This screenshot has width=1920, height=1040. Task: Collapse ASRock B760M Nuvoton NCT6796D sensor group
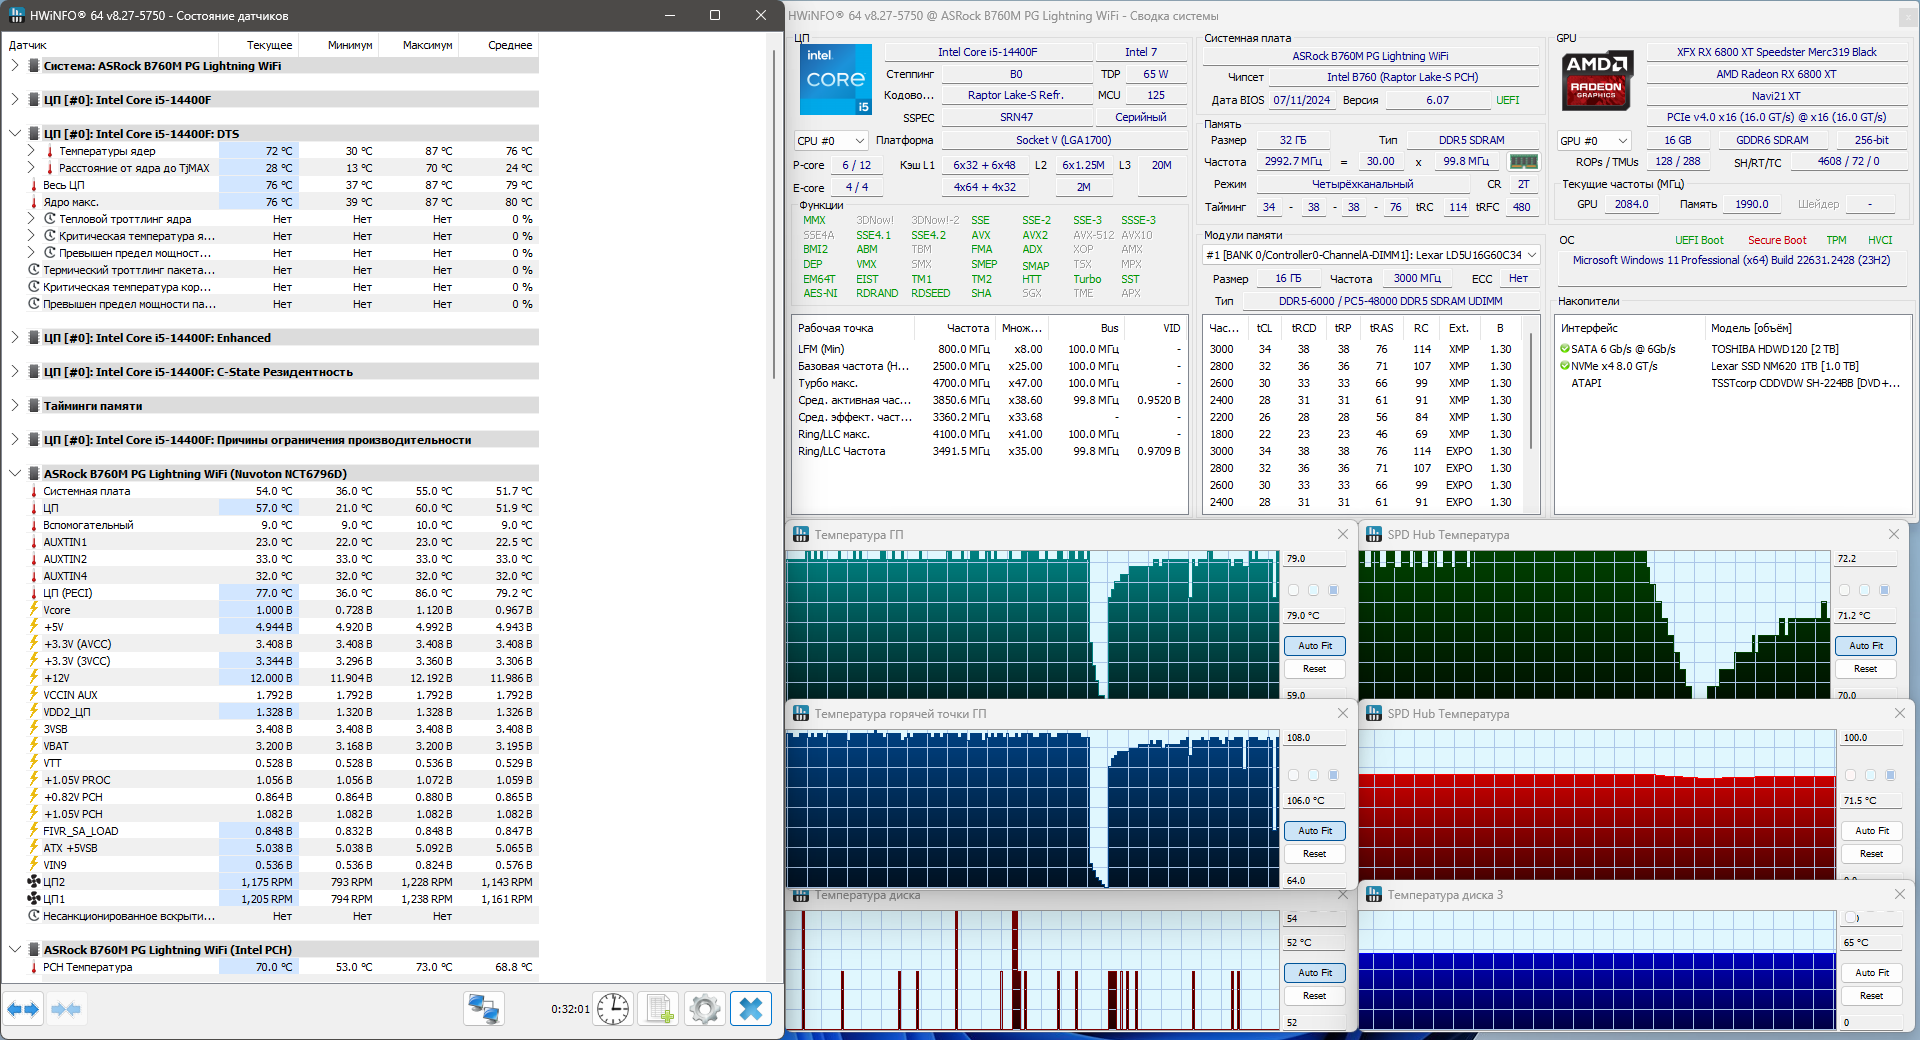[x=15, y=474]
